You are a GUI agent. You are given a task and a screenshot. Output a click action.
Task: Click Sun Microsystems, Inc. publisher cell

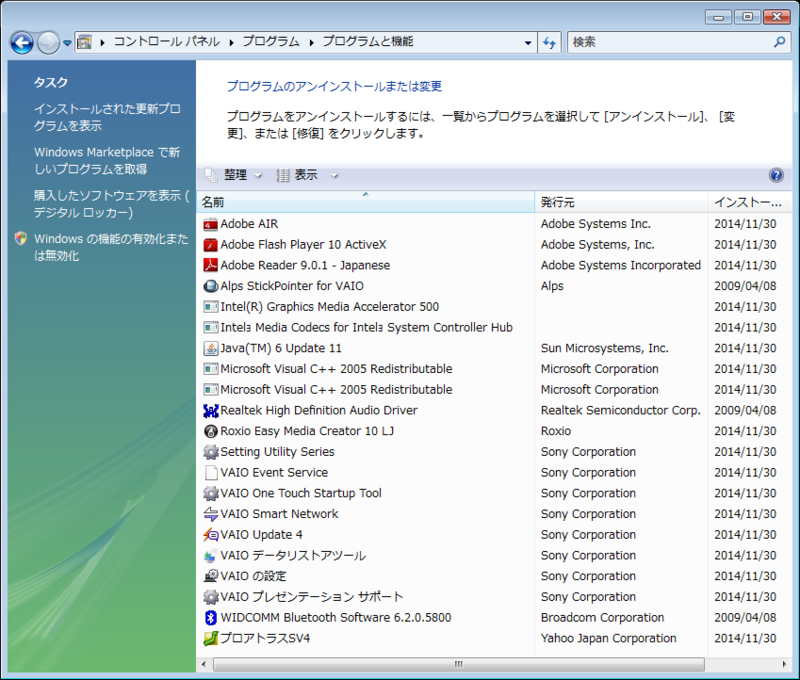pyautogui.click(x=605, y=348)
